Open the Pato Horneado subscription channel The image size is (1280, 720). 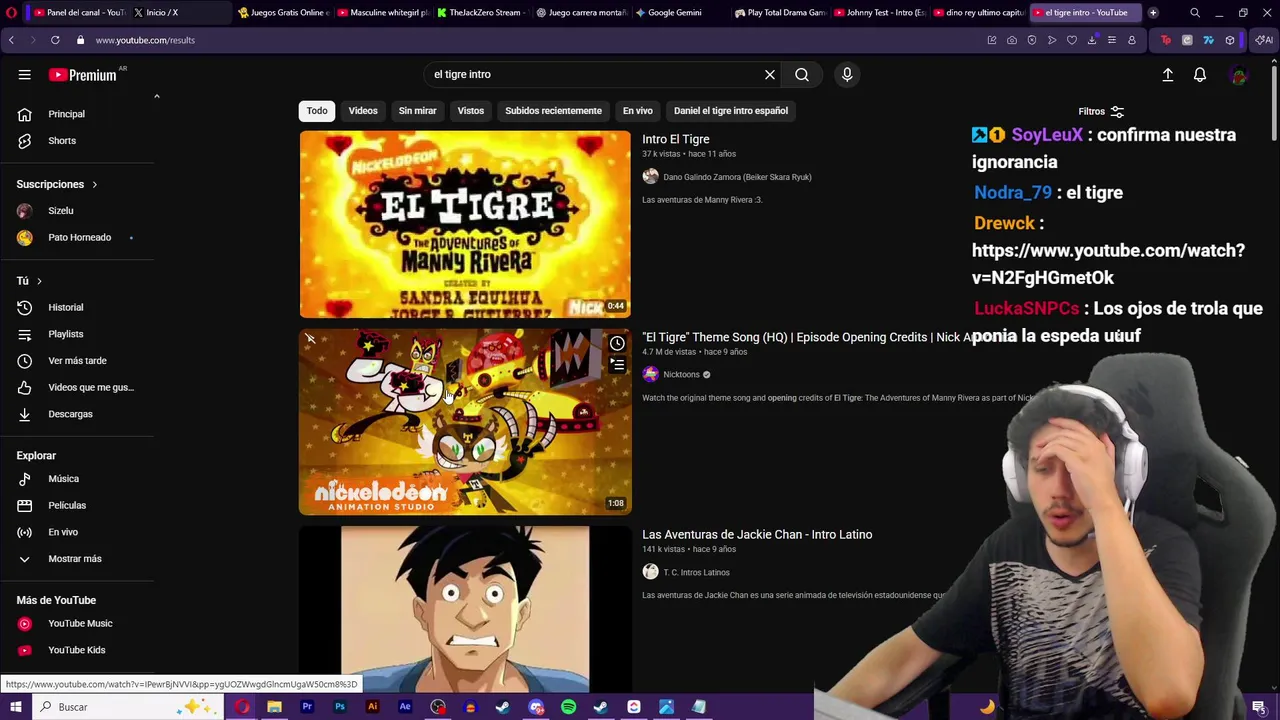click(x=78, y=238)
